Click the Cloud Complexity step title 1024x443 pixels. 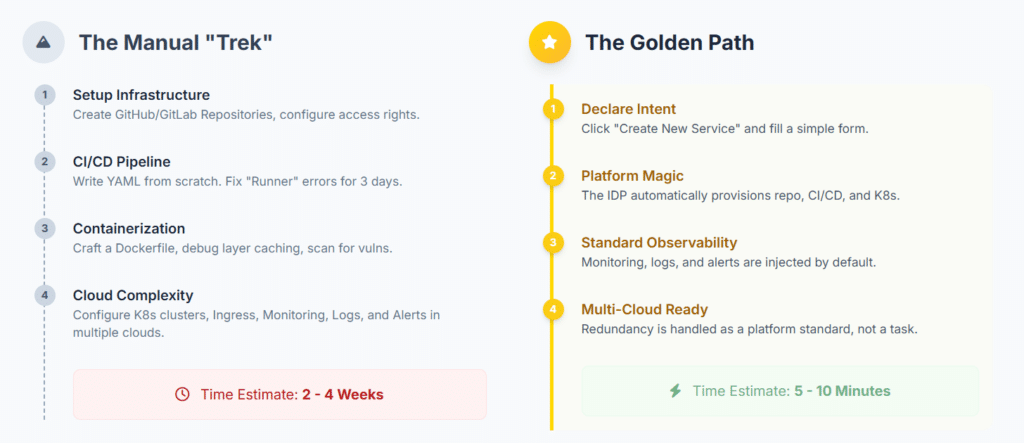(x=133, y=295)
